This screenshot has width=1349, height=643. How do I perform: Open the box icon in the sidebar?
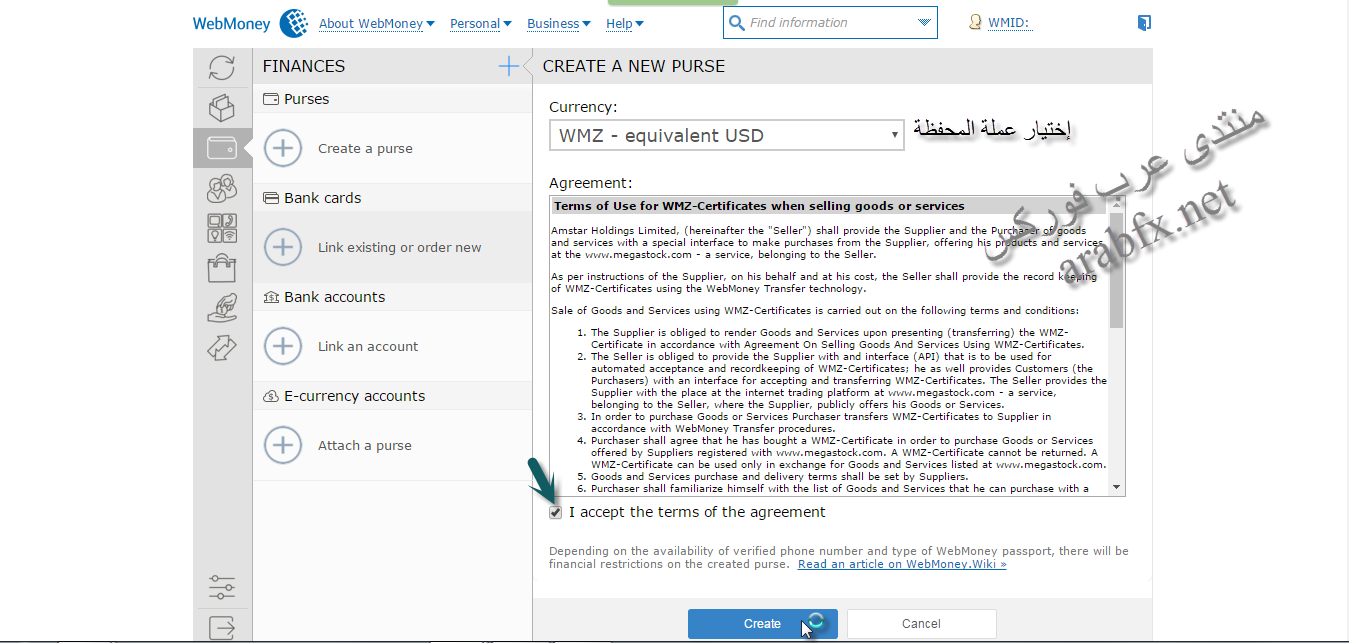click(221, 107)
